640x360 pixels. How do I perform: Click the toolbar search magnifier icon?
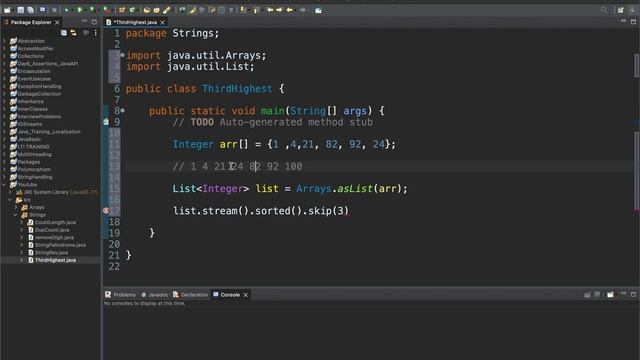[604, 10]
